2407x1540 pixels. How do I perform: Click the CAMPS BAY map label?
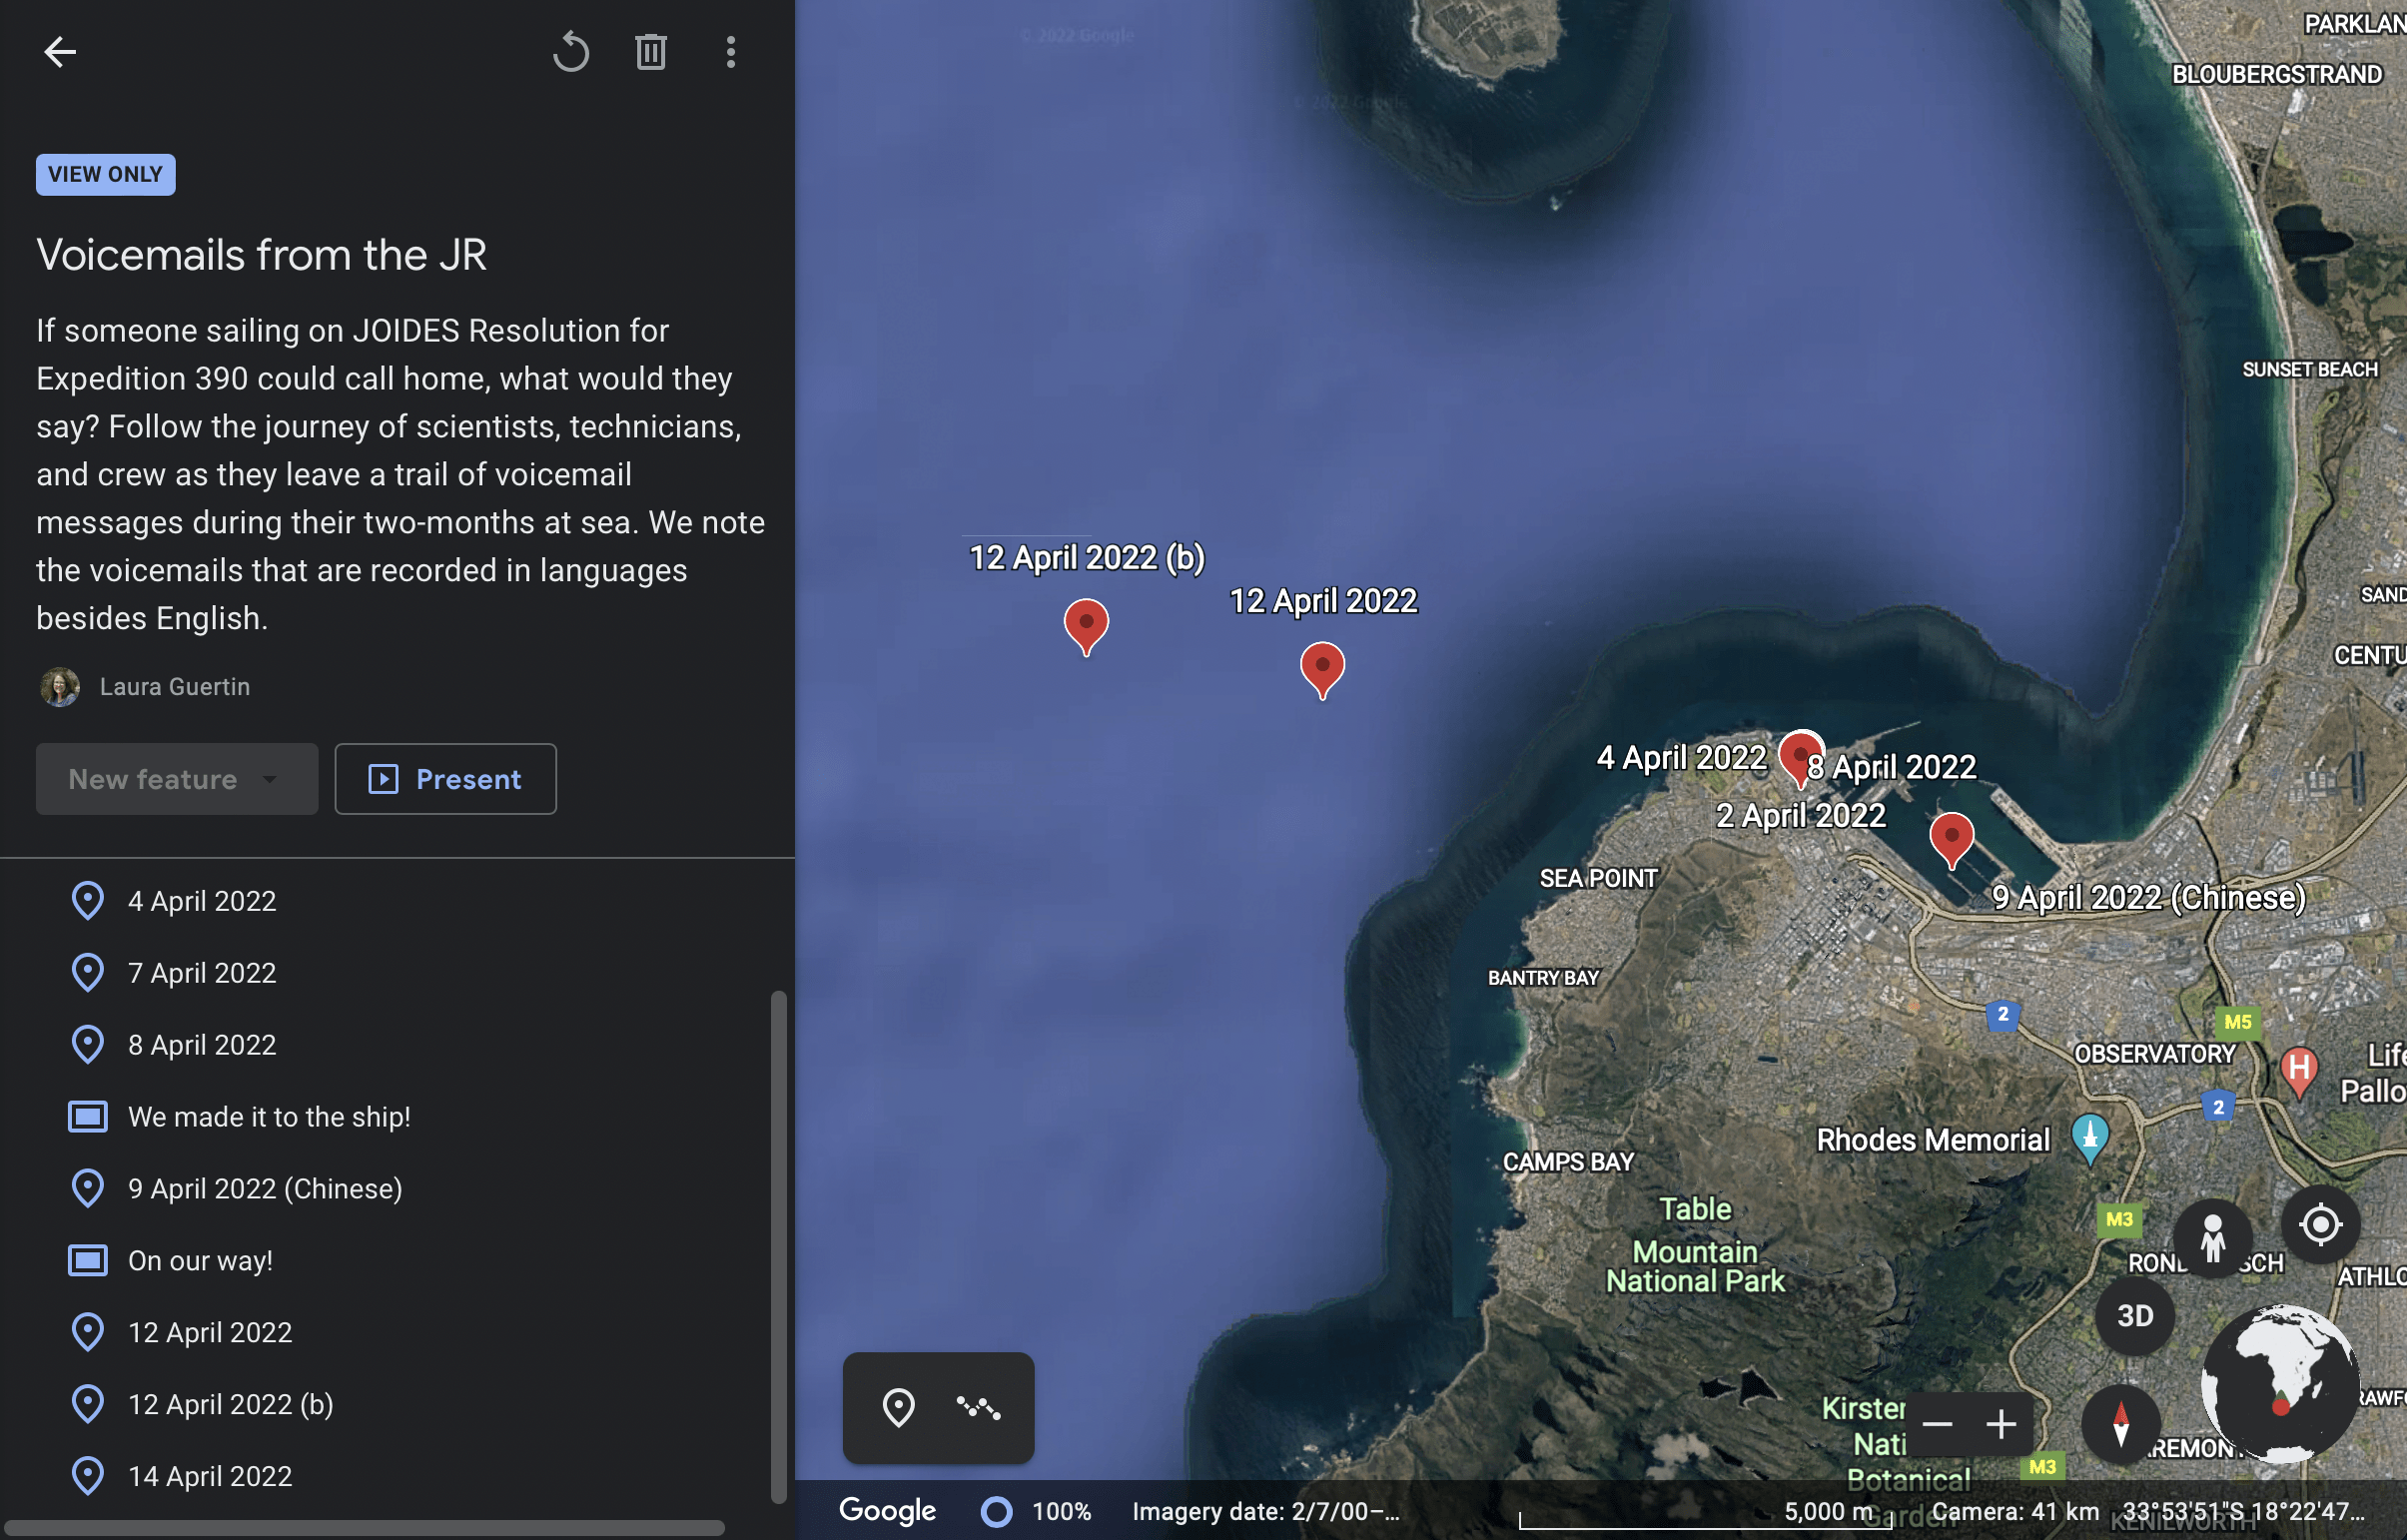click(x=1567, y=1162)
